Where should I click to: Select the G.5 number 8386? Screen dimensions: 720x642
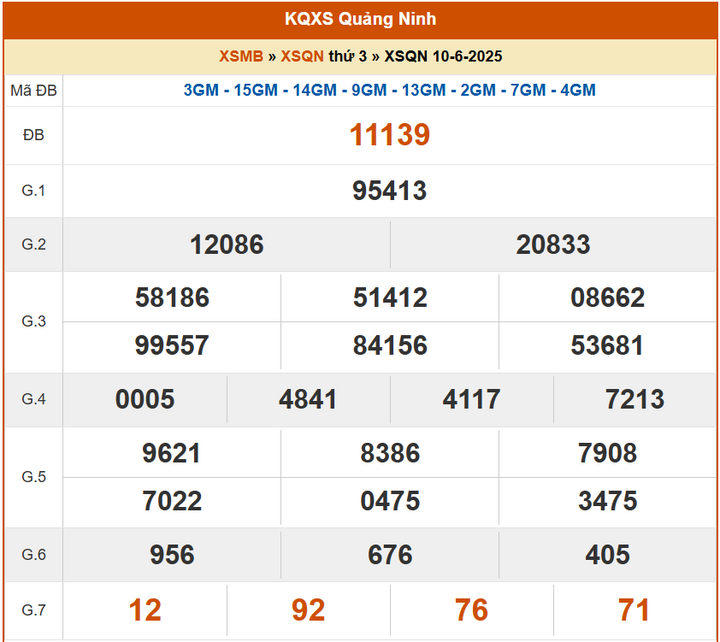390,453
